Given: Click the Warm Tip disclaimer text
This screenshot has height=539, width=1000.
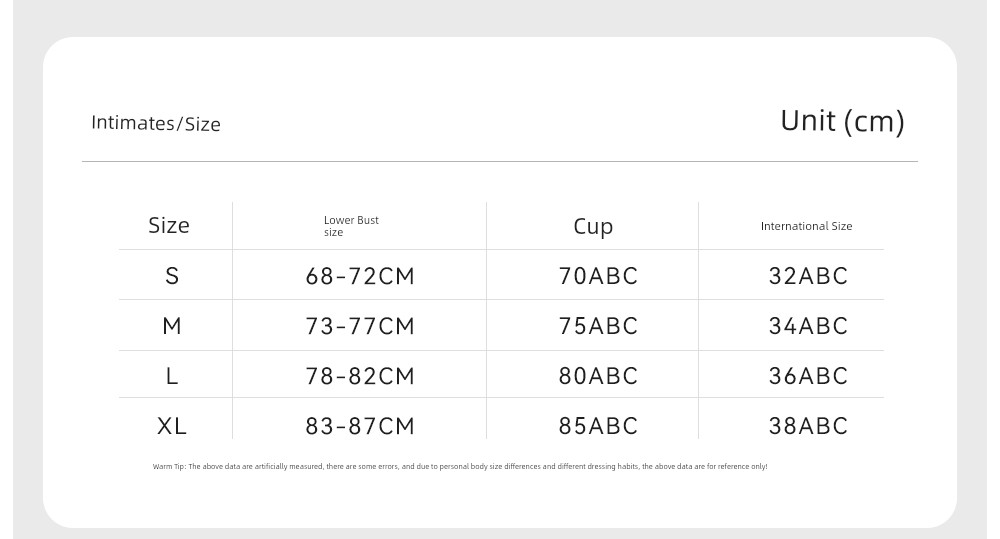Looking at the screenshot, I should [460, 466].
